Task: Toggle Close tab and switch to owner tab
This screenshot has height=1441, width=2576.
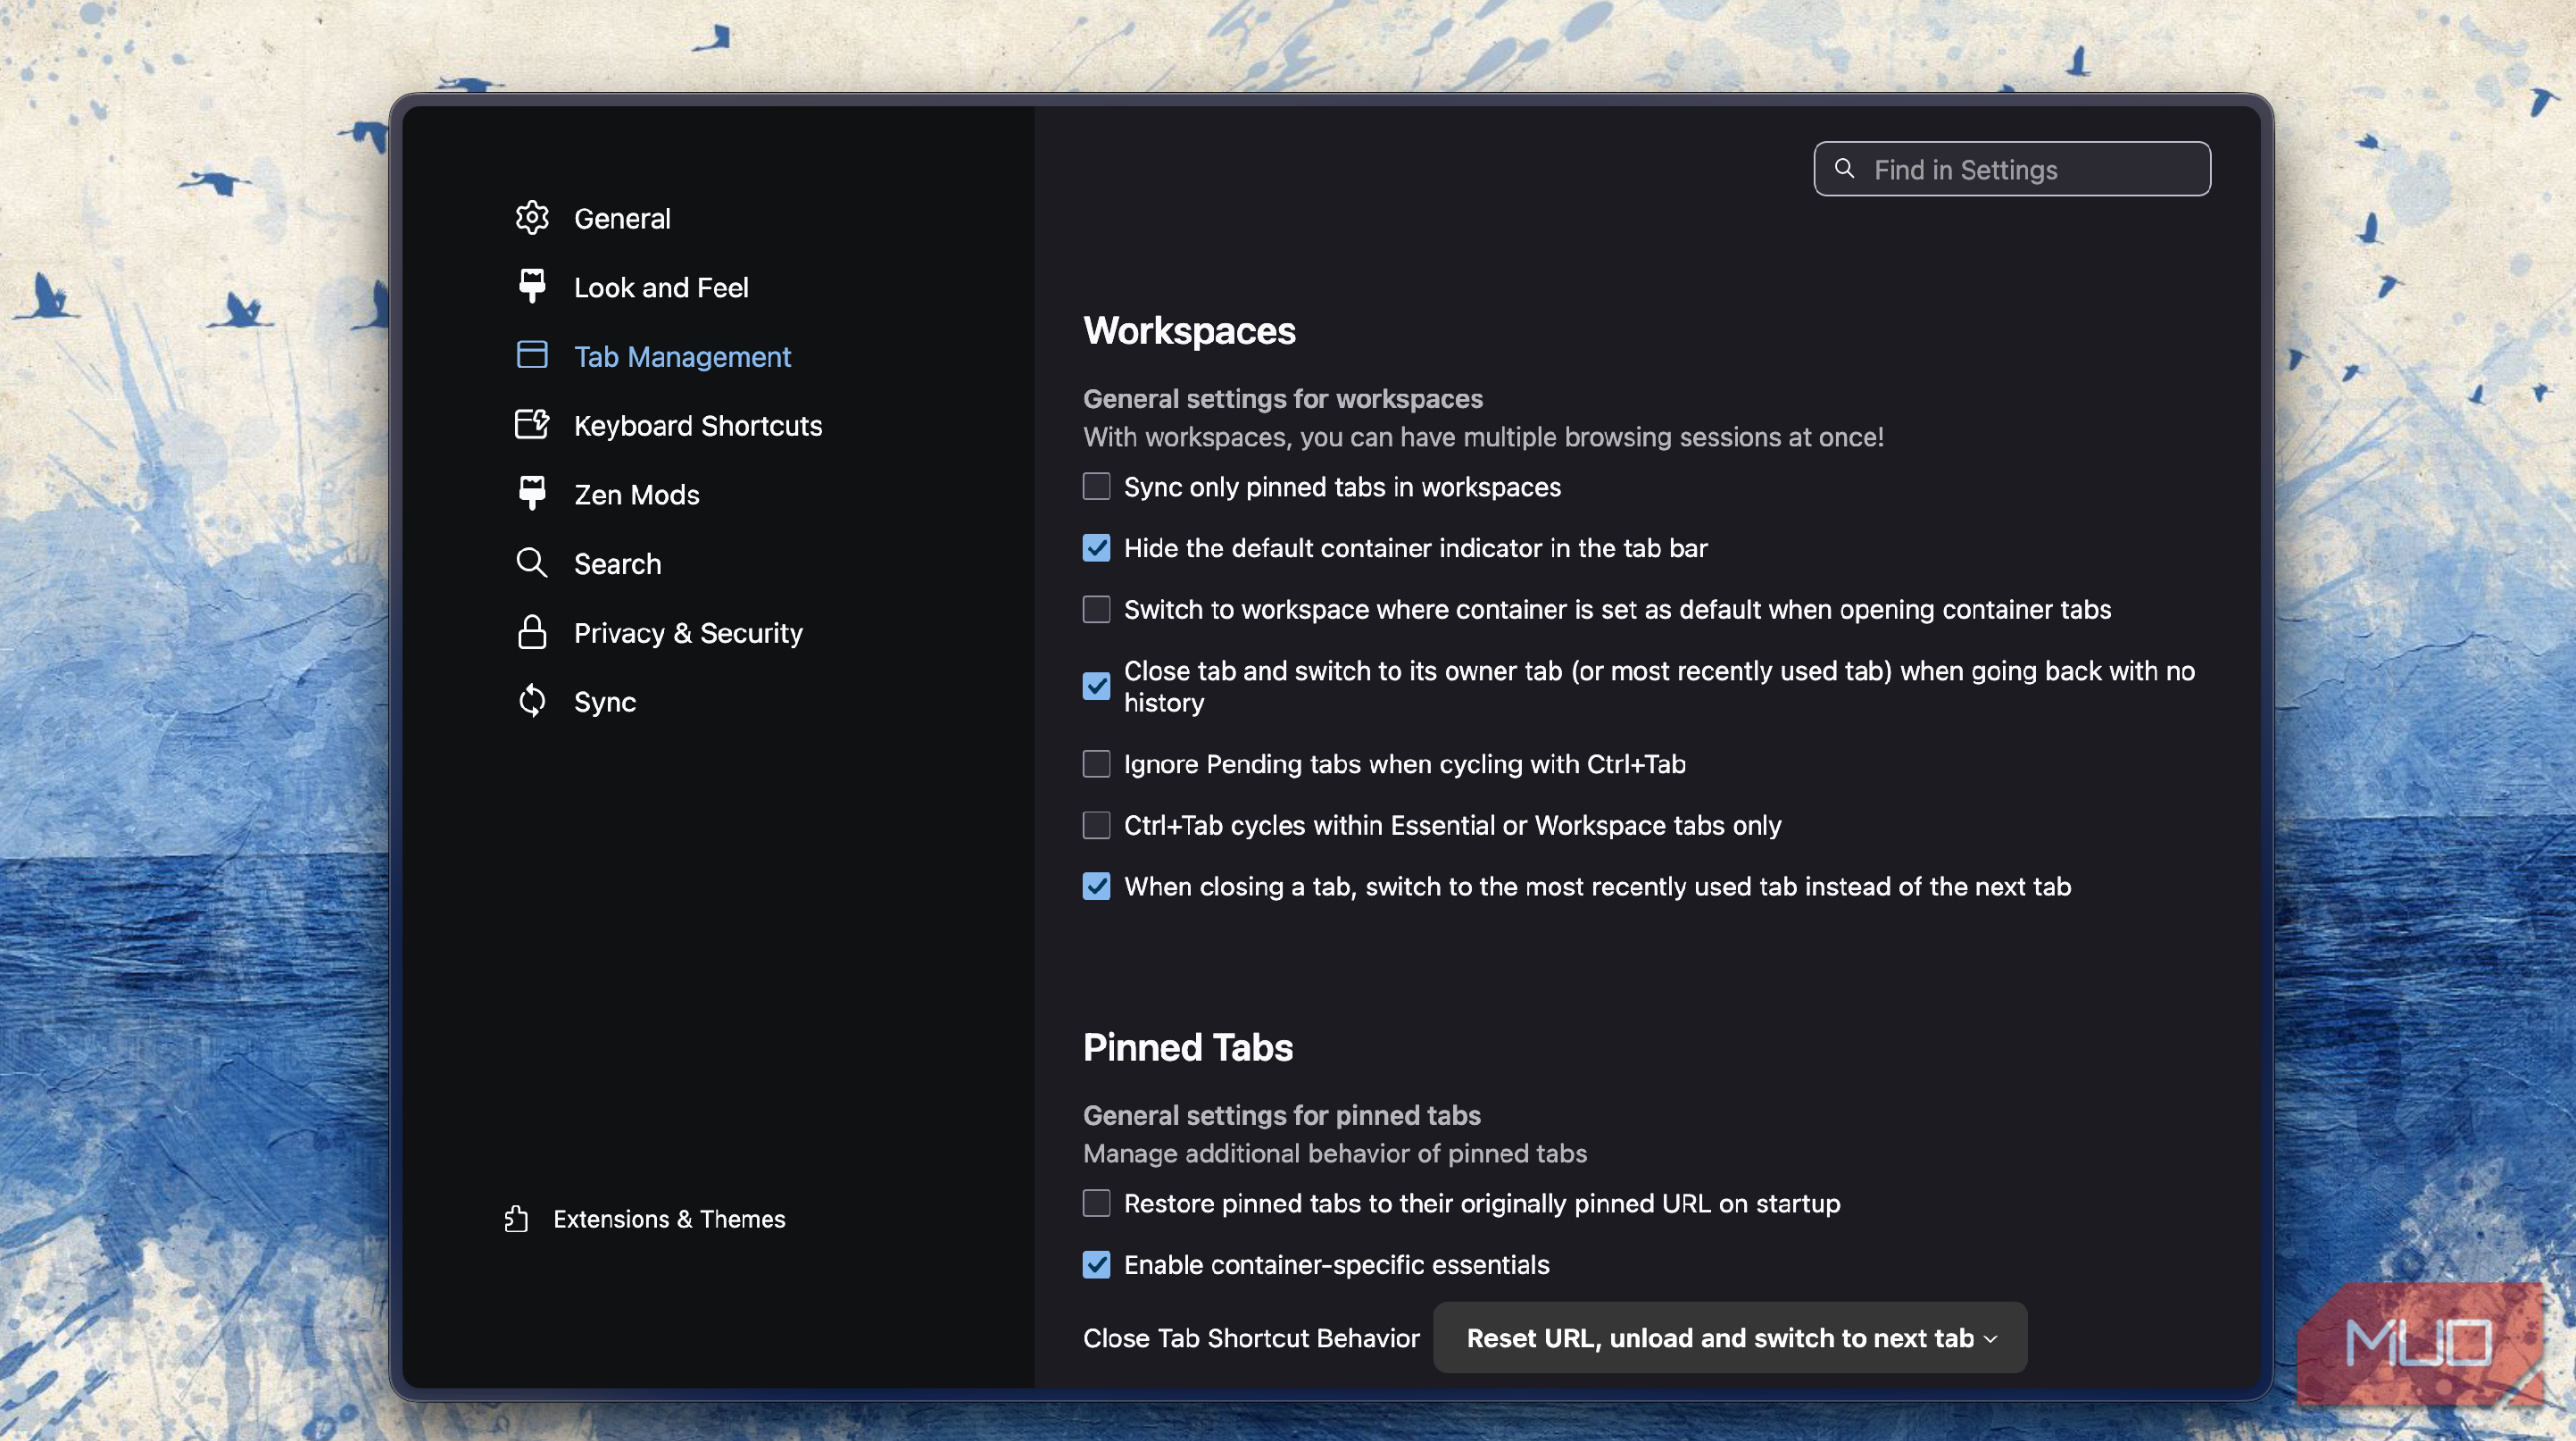Action: coord(1096,686)
